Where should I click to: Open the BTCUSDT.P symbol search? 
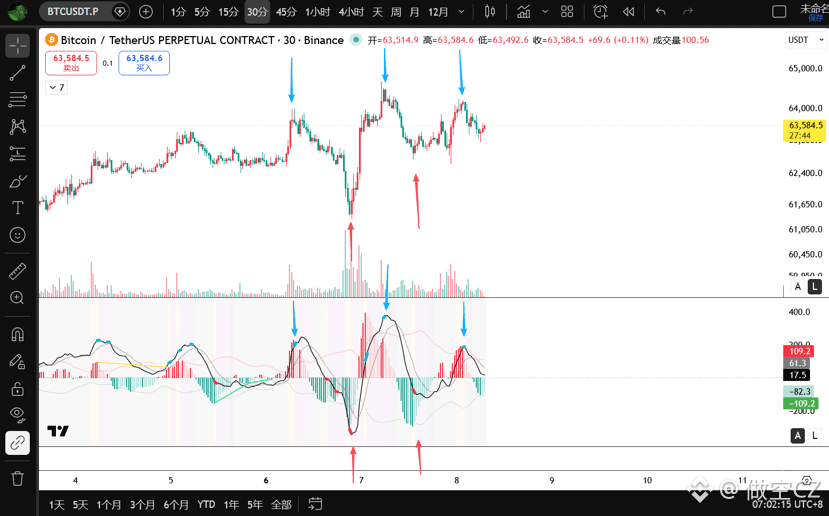[x=72, y=12]
